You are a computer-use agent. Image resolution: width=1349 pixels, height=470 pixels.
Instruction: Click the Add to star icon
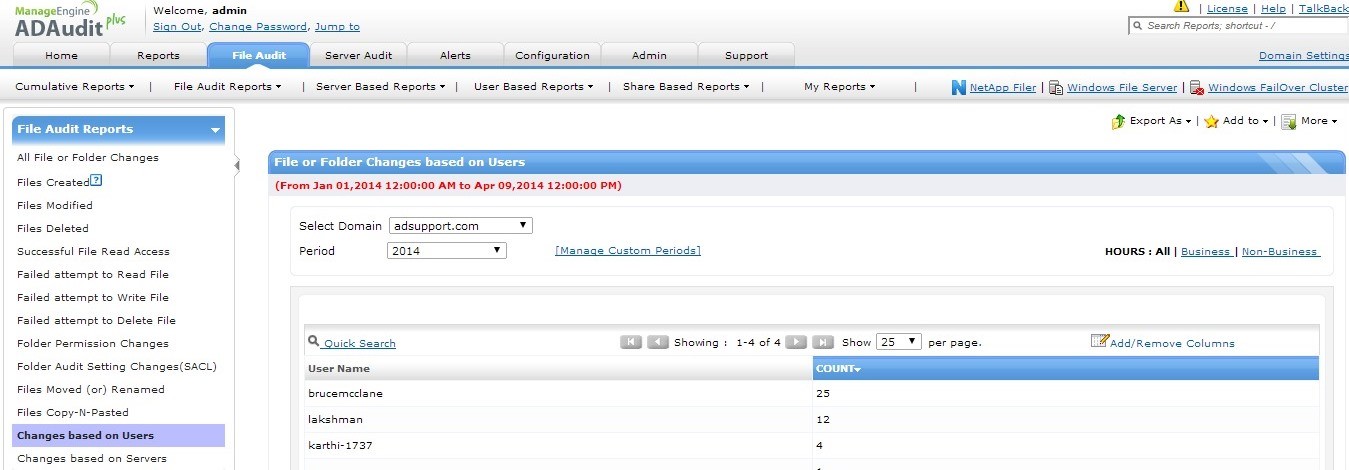point(1211,121)
